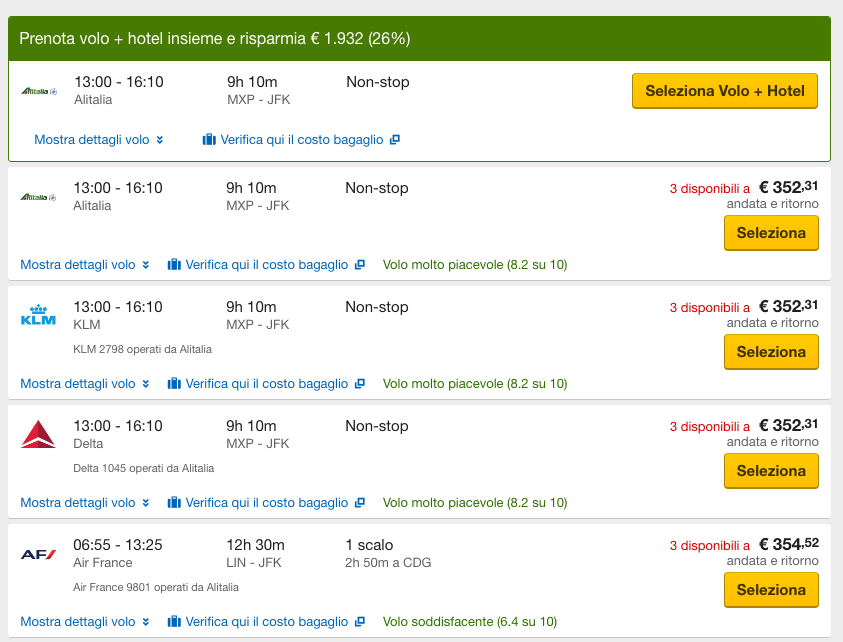
Task: Expand Mostra dettagli volo for the Air France flight
Action: (85, 622)
